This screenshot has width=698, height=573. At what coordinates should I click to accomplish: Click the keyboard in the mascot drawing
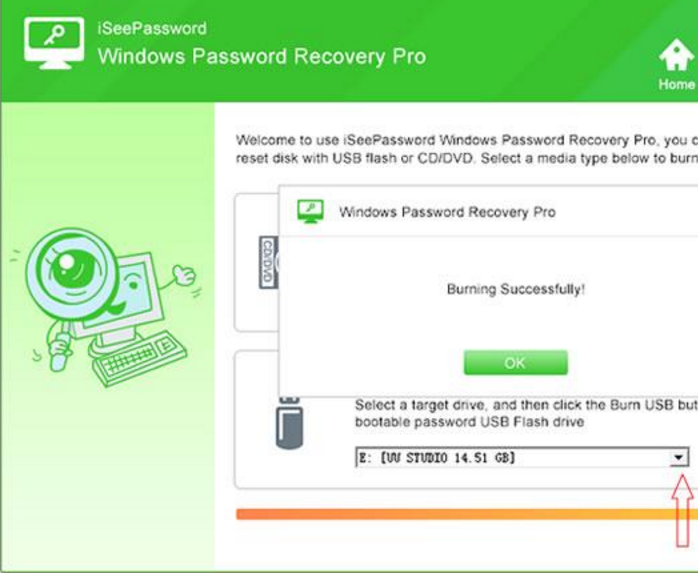(139, 358)
